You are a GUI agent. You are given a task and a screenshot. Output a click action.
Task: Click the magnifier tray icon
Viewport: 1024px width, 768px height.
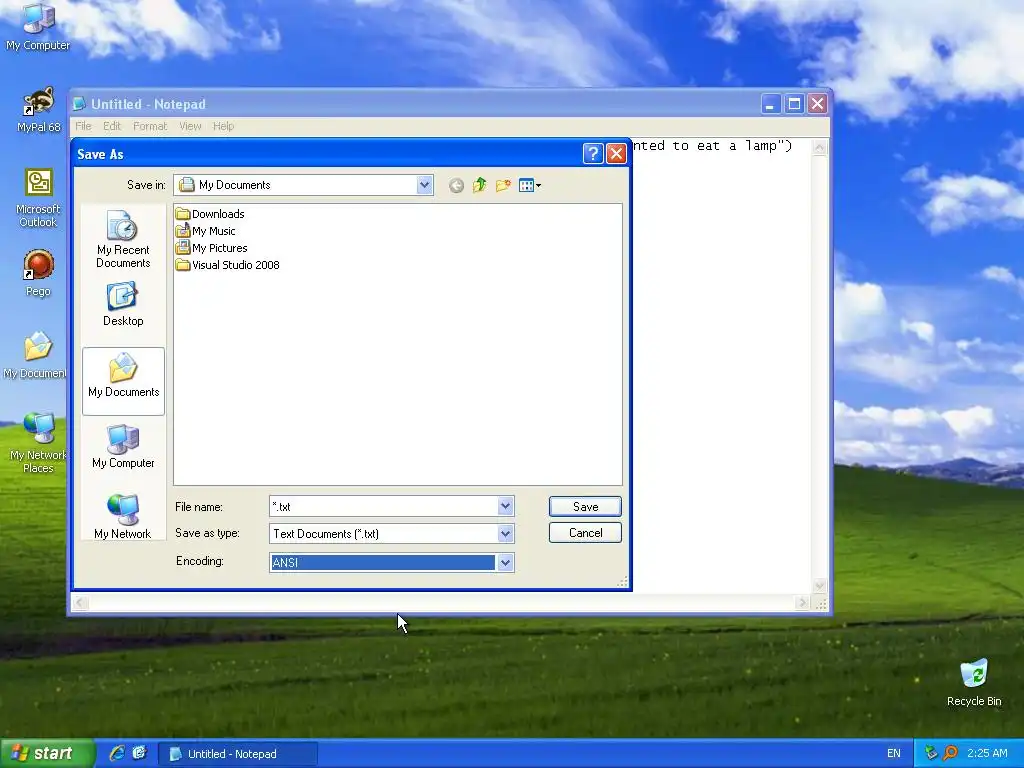point(950,754)
